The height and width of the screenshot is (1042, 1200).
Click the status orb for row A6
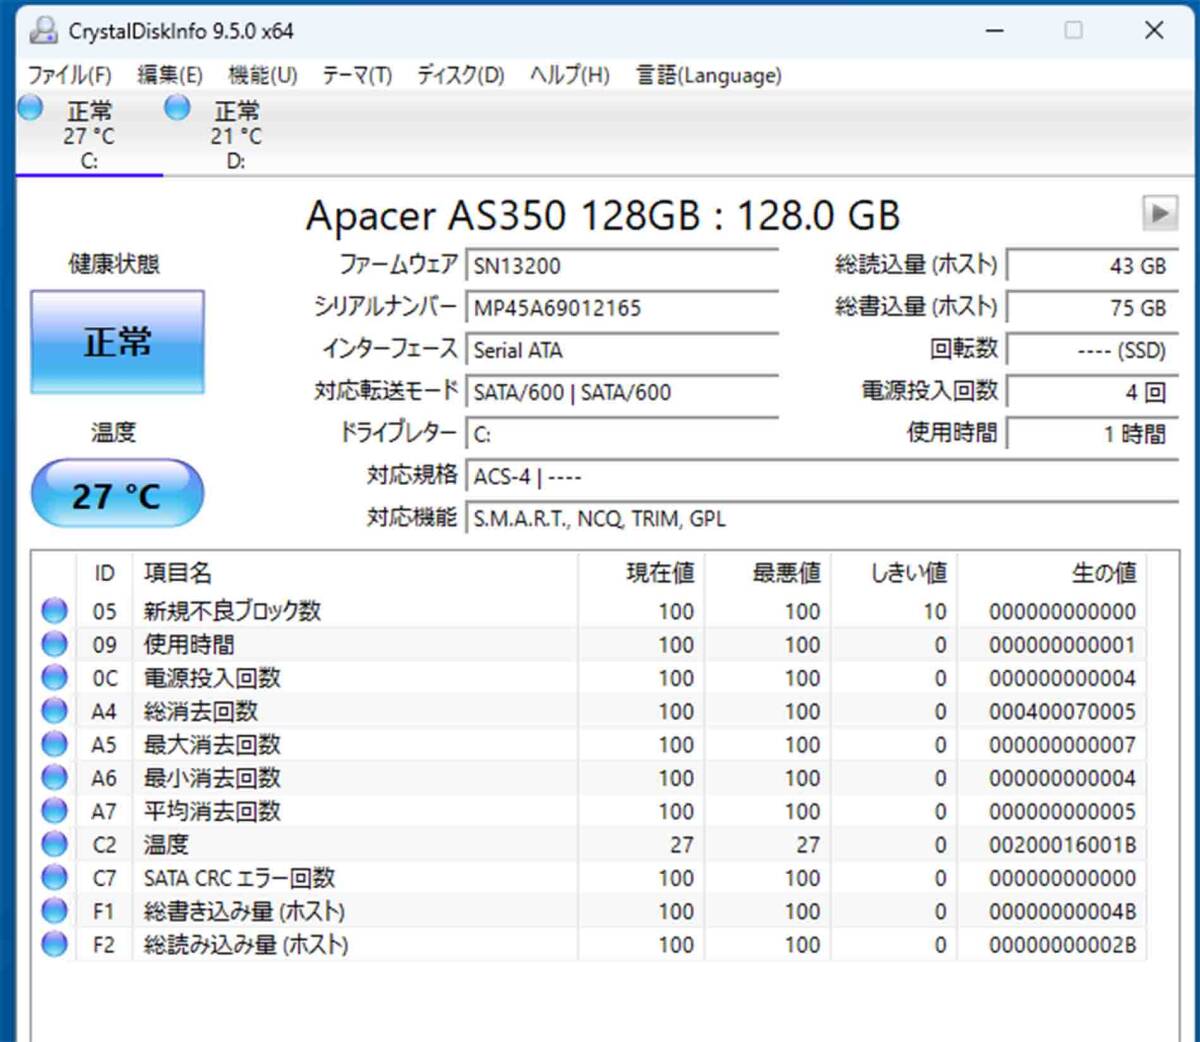pyautogui.click(x=54, y=777)
